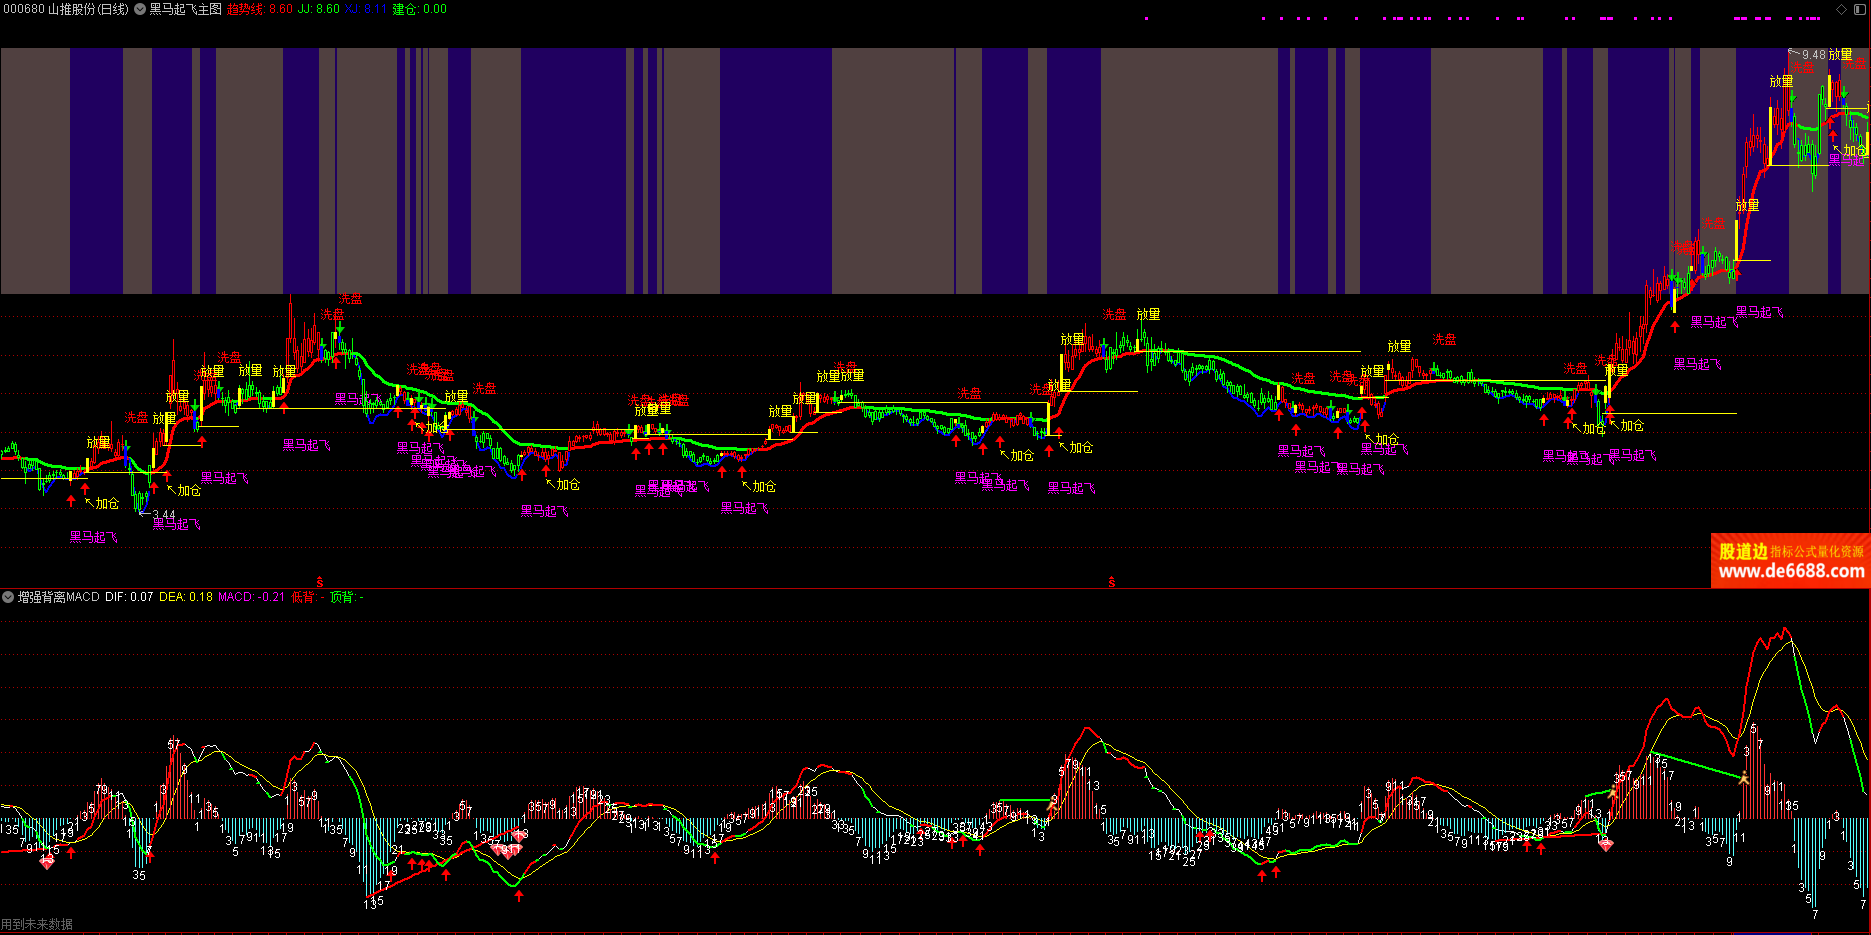
Task: Click the red 趋势线: 8.60 legend label
Action: (x=260, y=9)
